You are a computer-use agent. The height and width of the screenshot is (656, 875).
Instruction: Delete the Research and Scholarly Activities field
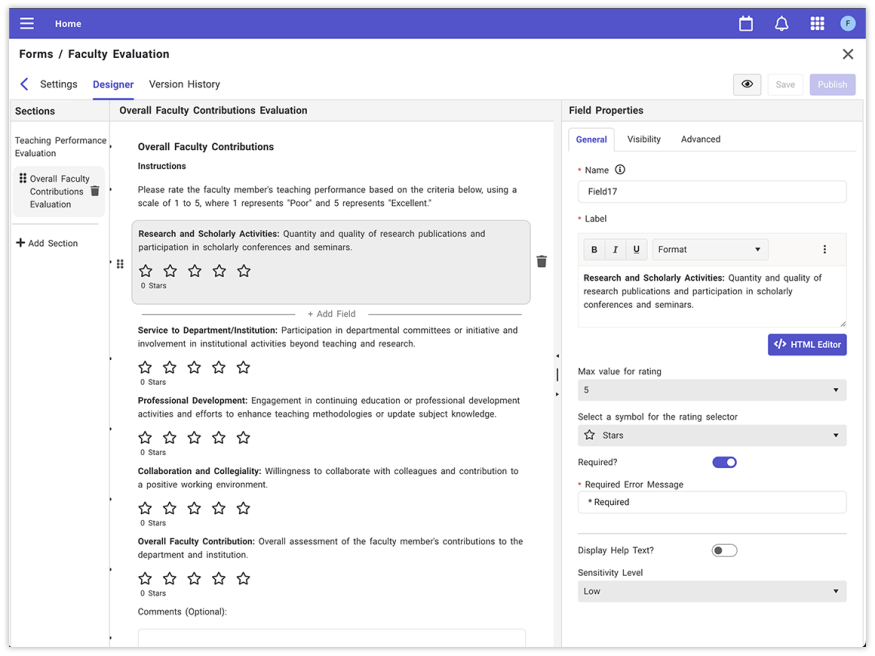point(541,260)
